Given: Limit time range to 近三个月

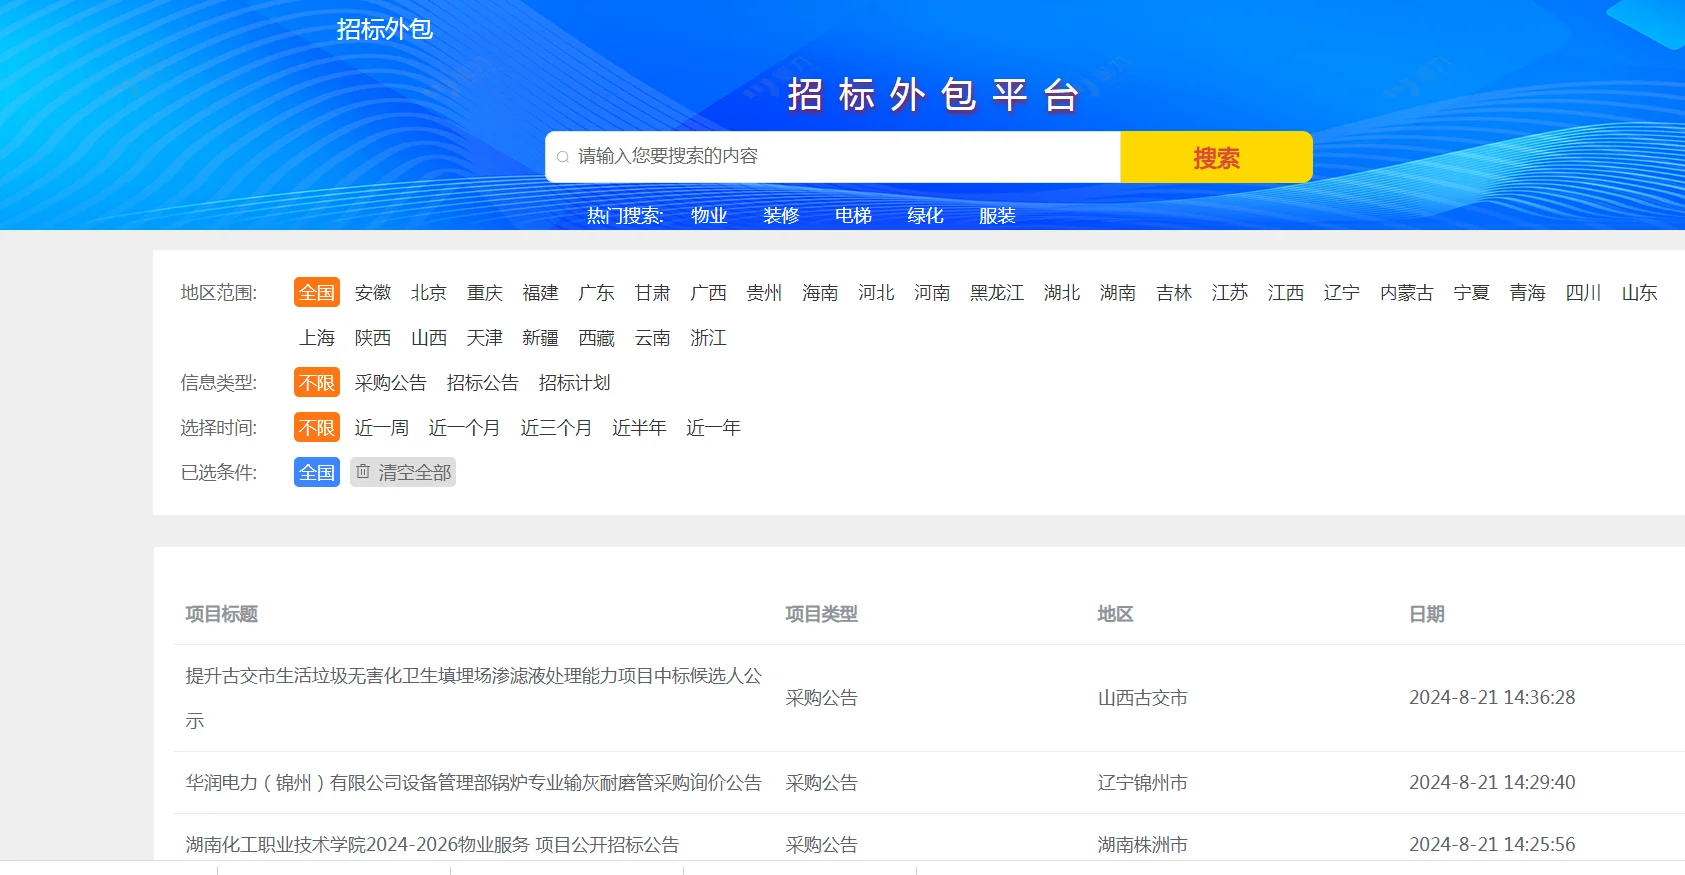Looking at the screenshot, I should 557,427.
